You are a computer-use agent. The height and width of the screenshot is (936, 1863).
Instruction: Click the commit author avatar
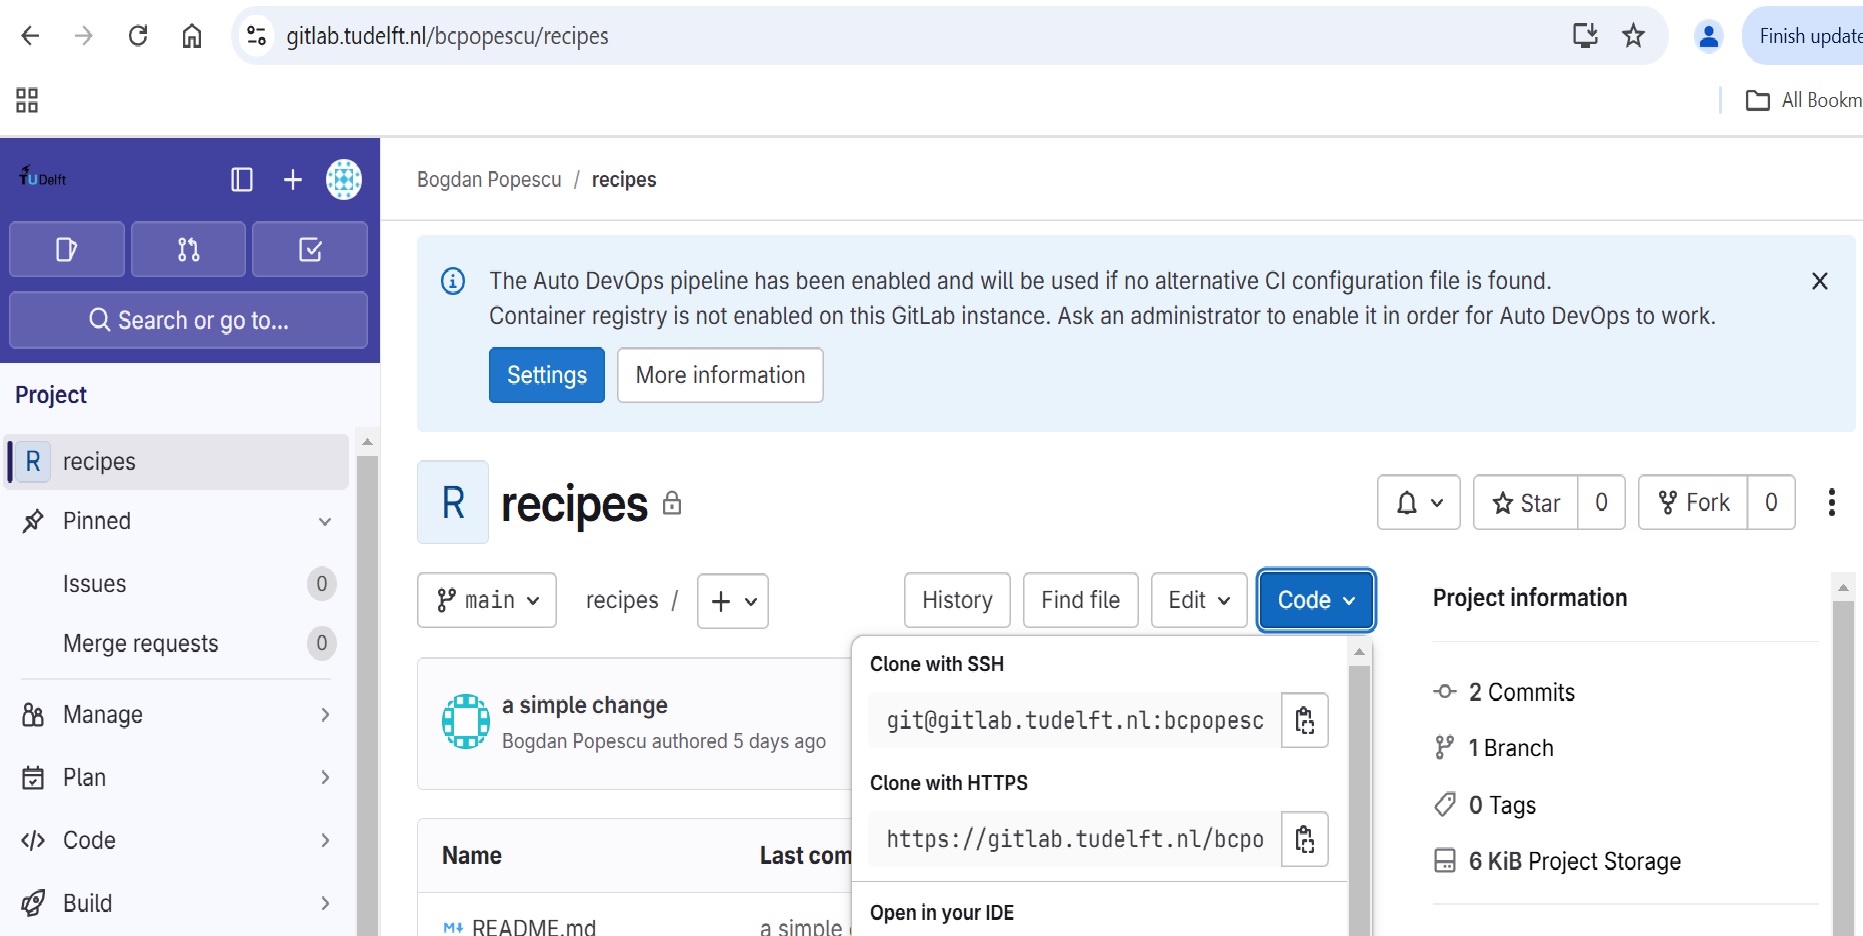click(x=466, y=721)
